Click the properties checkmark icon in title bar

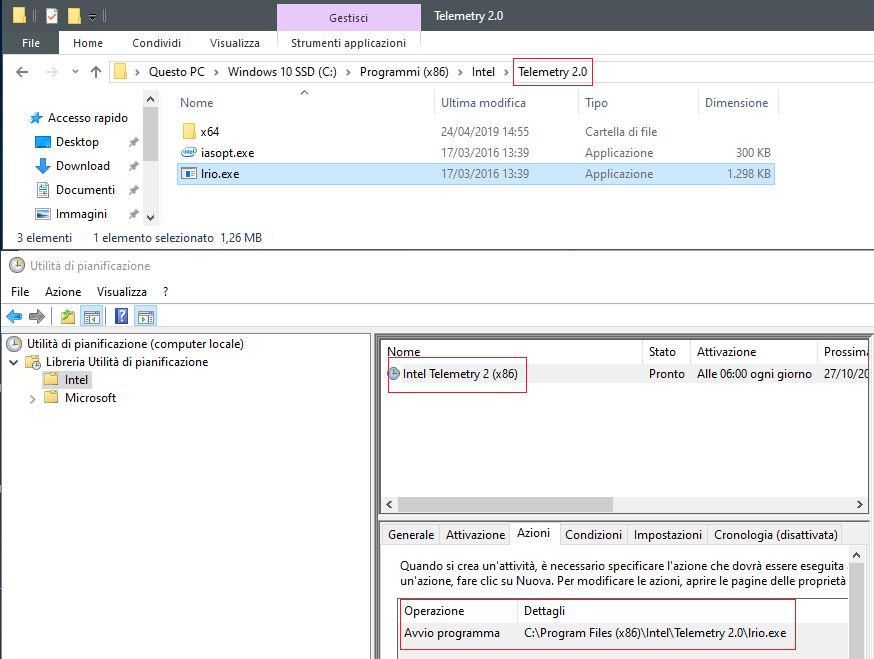pos(51,16)
